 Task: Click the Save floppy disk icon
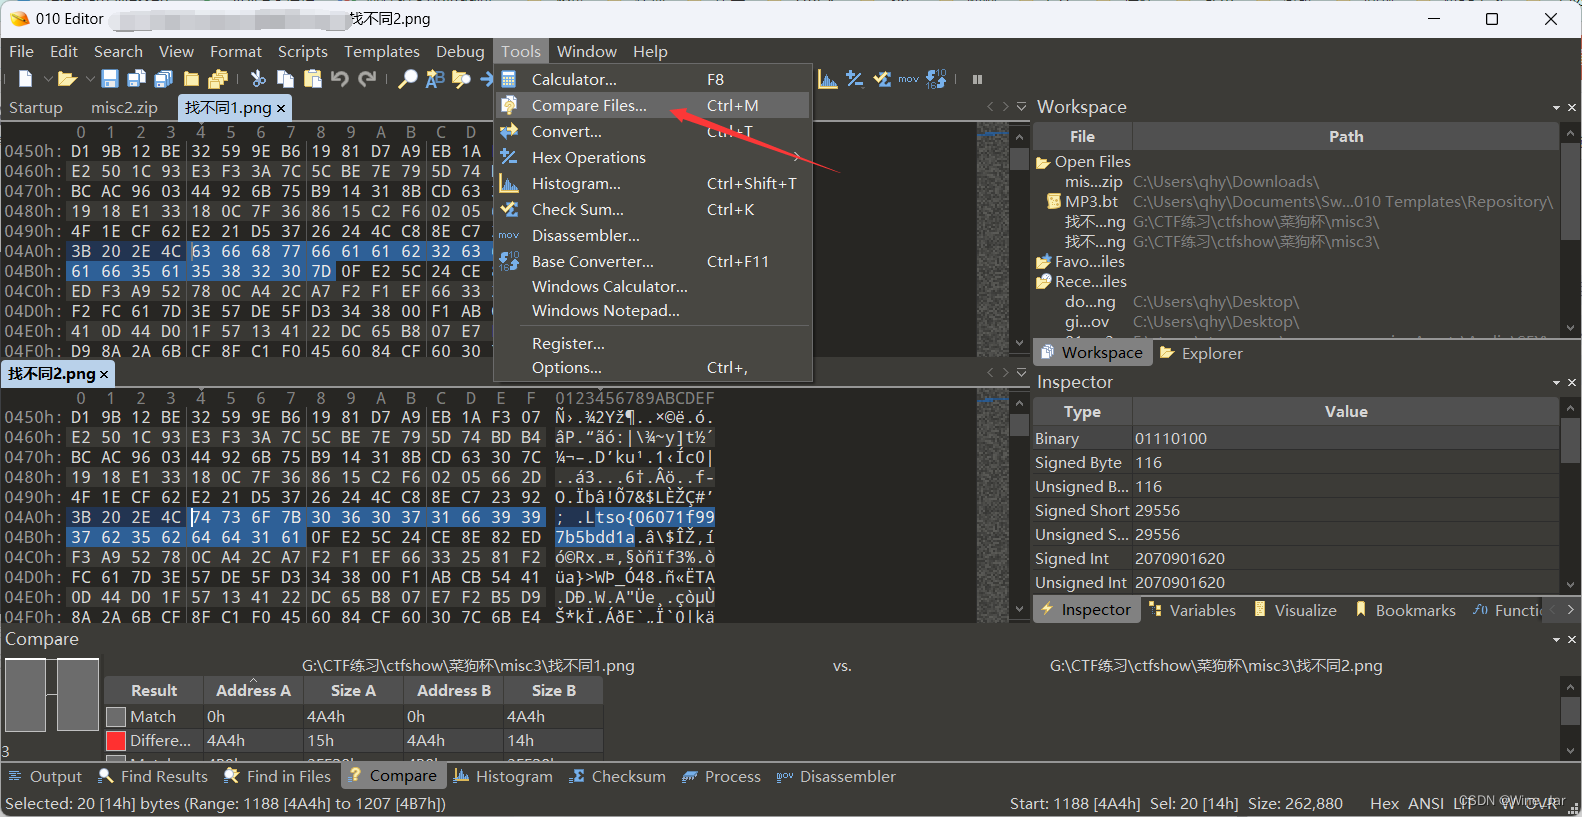click(x=110, y=79)
